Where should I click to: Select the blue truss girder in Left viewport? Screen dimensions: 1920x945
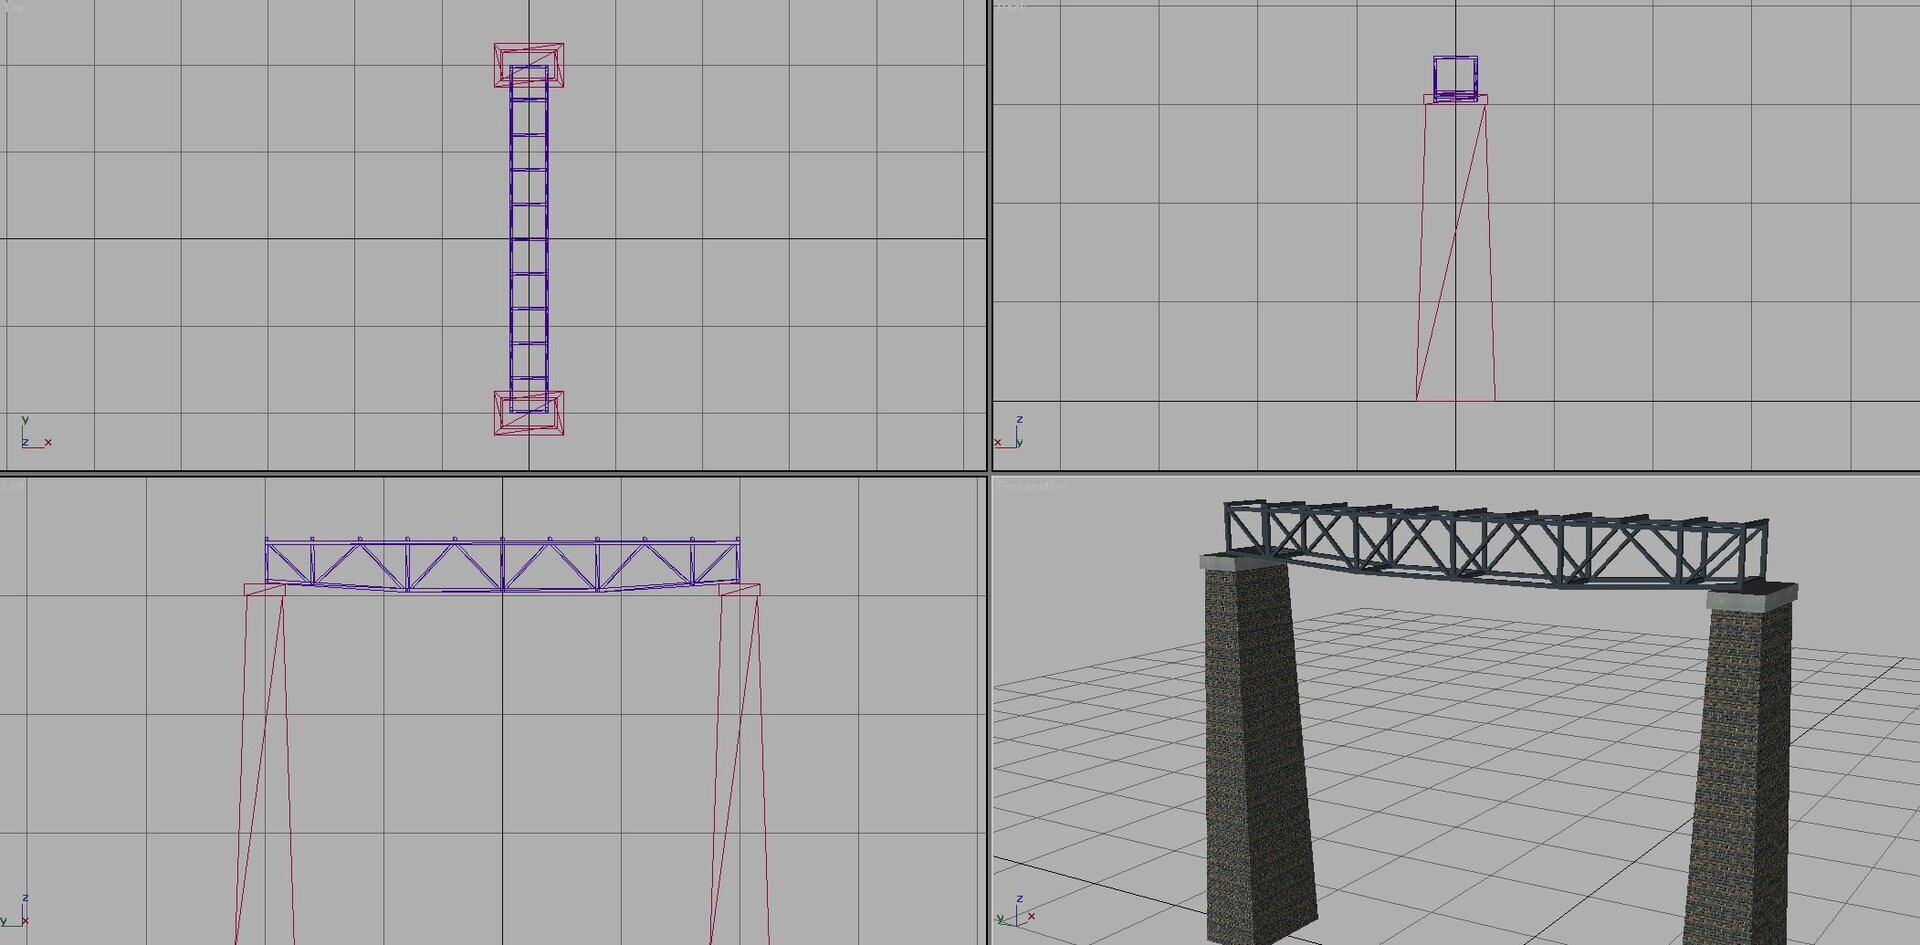(x=502, y=565)
